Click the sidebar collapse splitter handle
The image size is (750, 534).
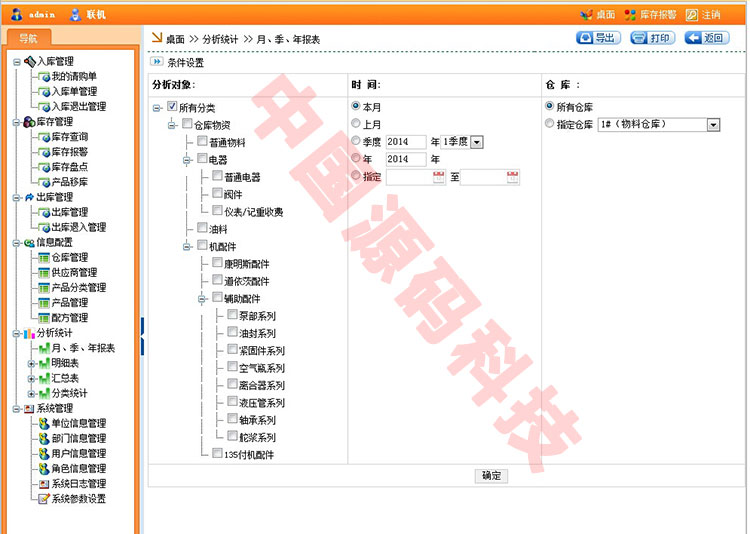(x=142, y=336)
